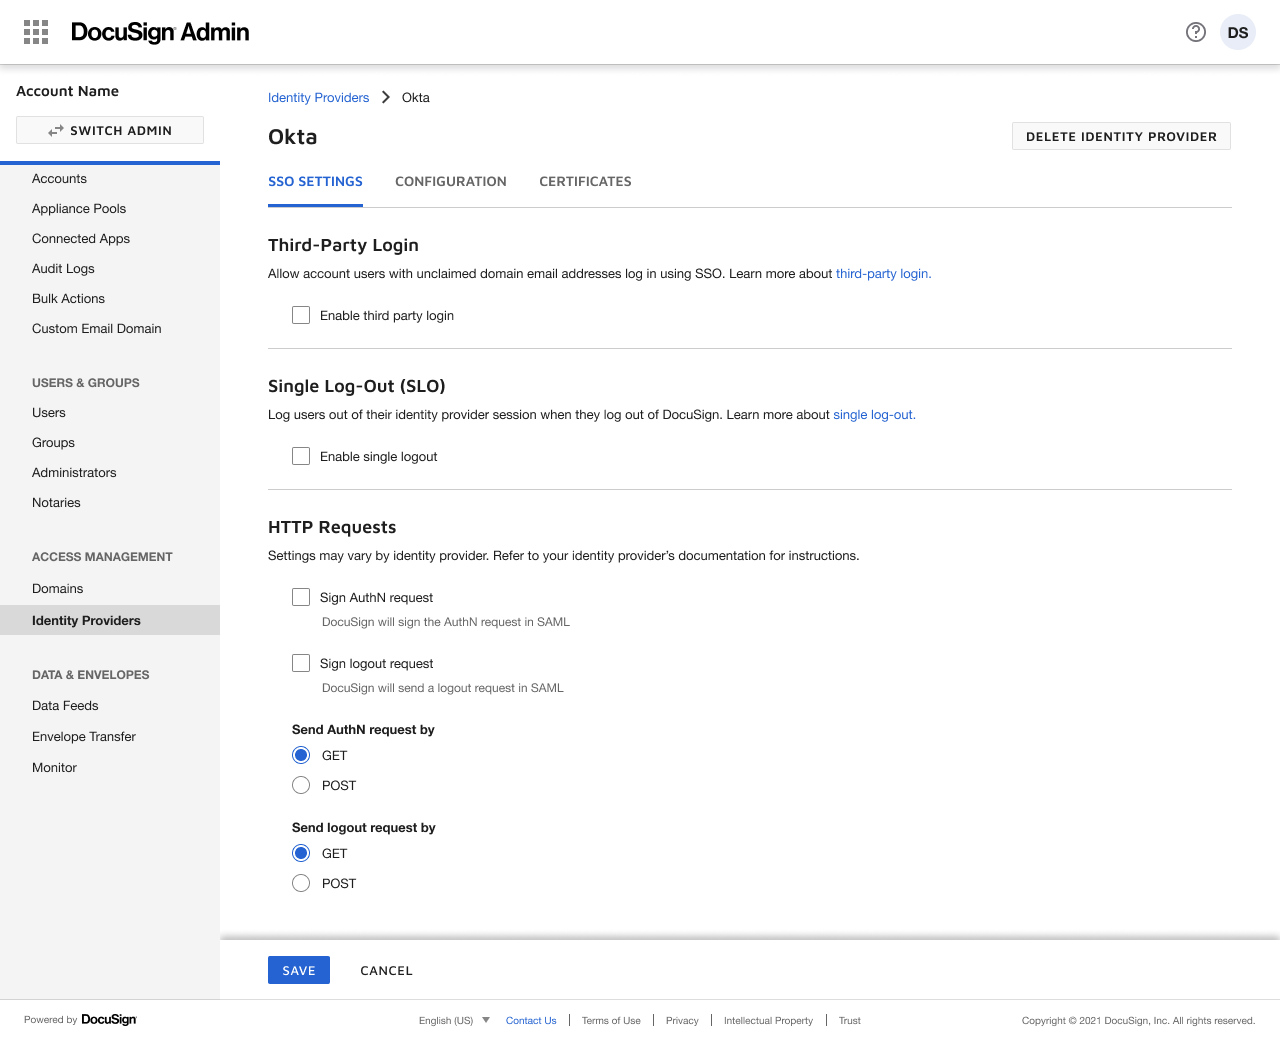
Task: Open the third-party login help link
Action: click(x=882, y=273)
